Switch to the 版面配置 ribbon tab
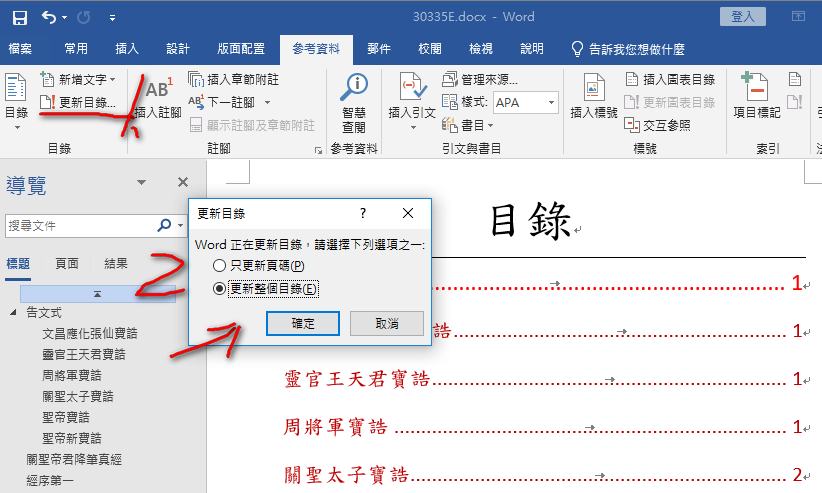Screen dimensions: 822x493 point(241,48)
